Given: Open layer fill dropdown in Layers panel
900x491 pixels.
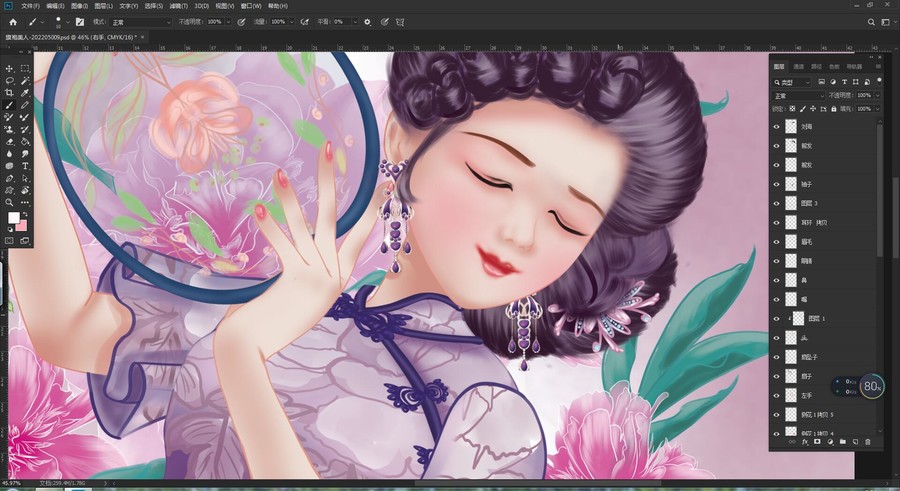Looking at the screenshot, I should tap(876, 109).
